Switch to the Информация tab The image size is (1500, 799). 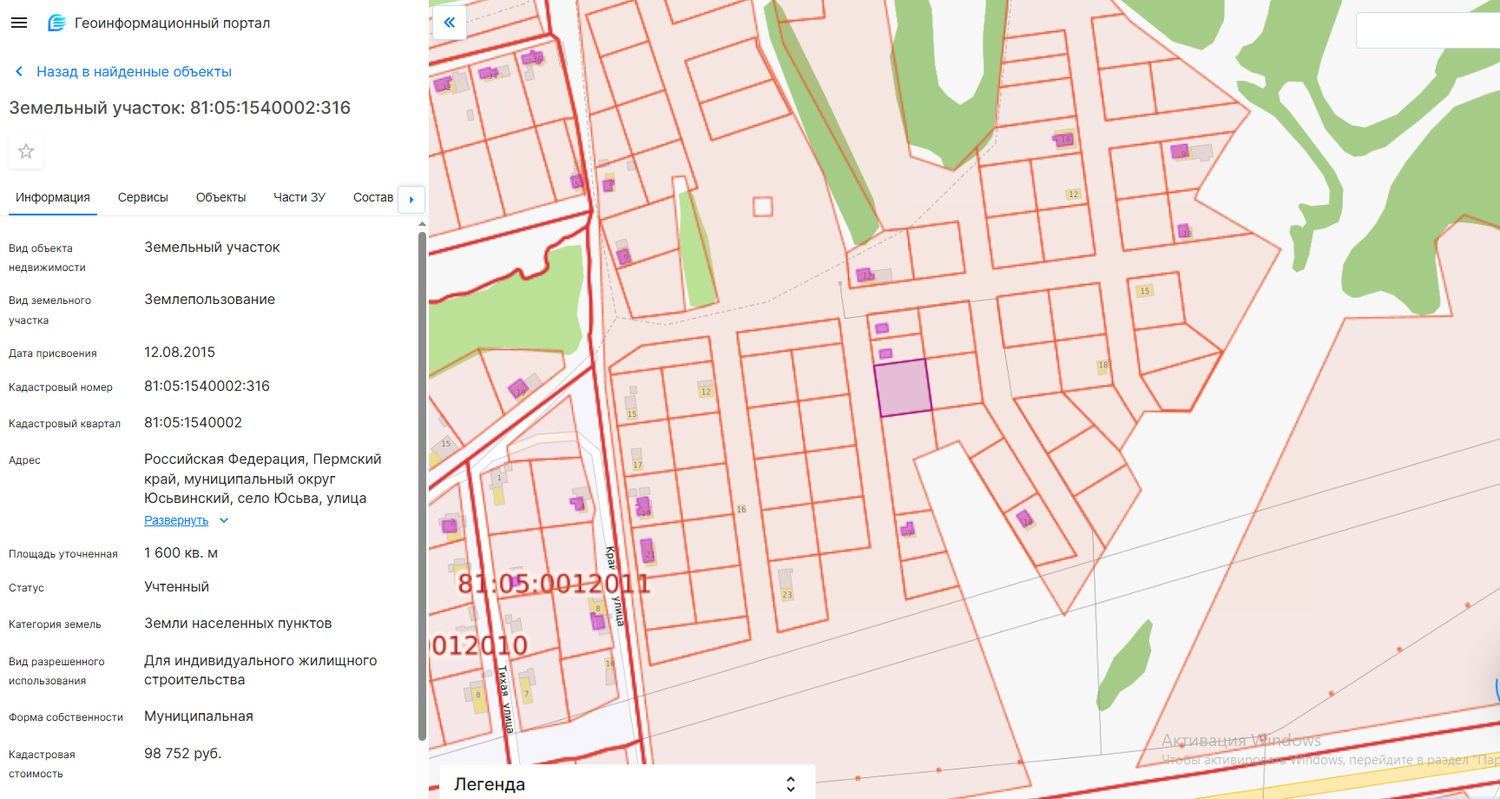[53, 197]
